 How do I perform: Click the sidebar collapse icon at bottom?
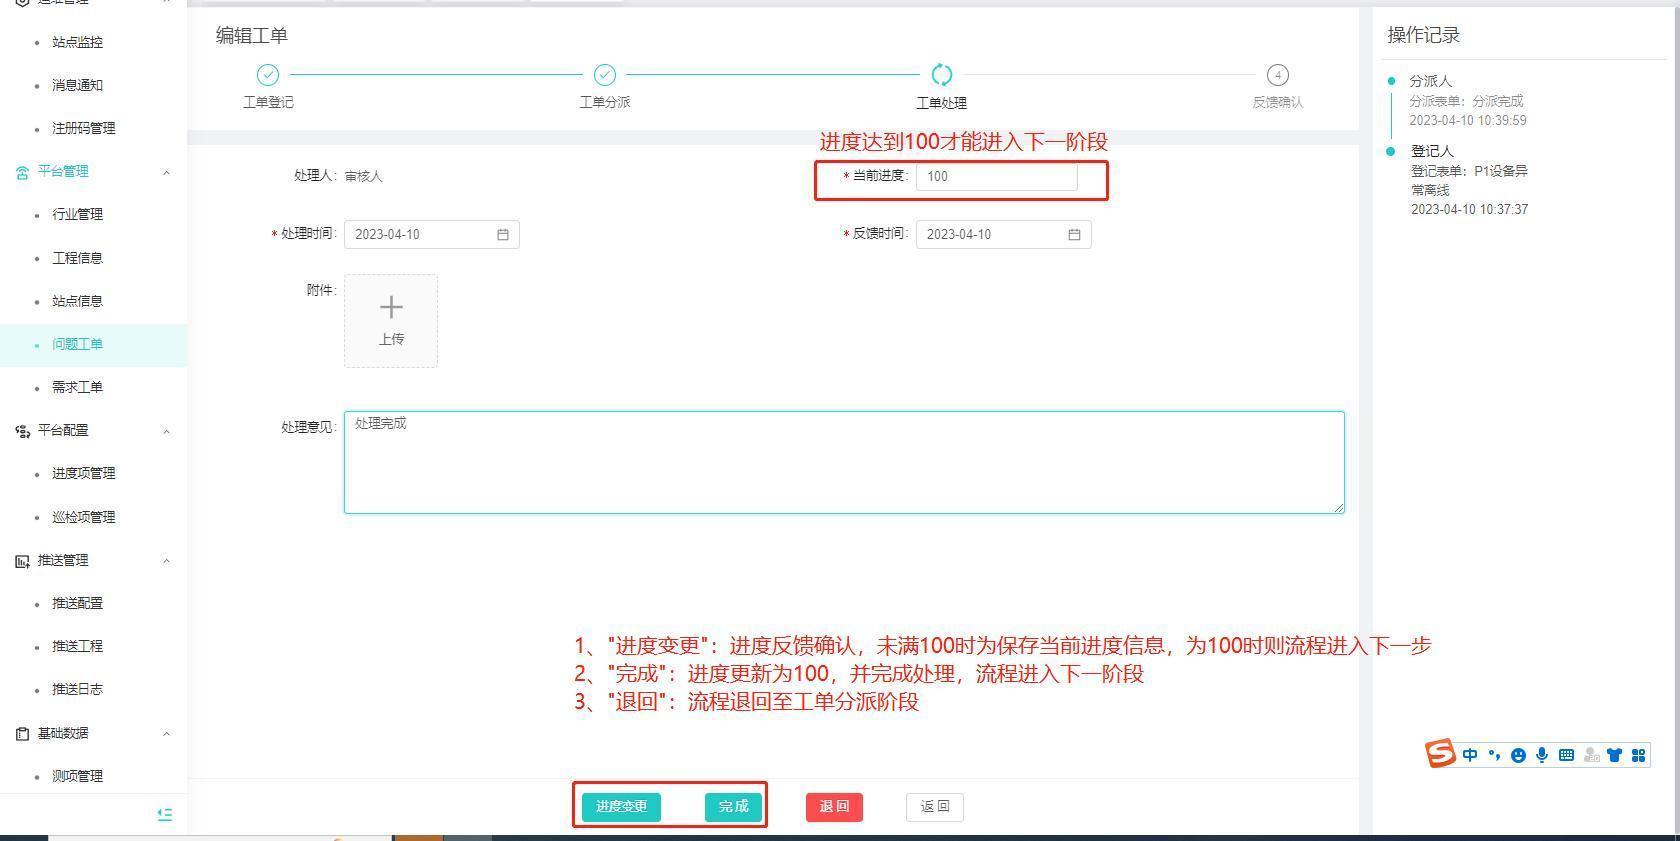pos(165,815)
